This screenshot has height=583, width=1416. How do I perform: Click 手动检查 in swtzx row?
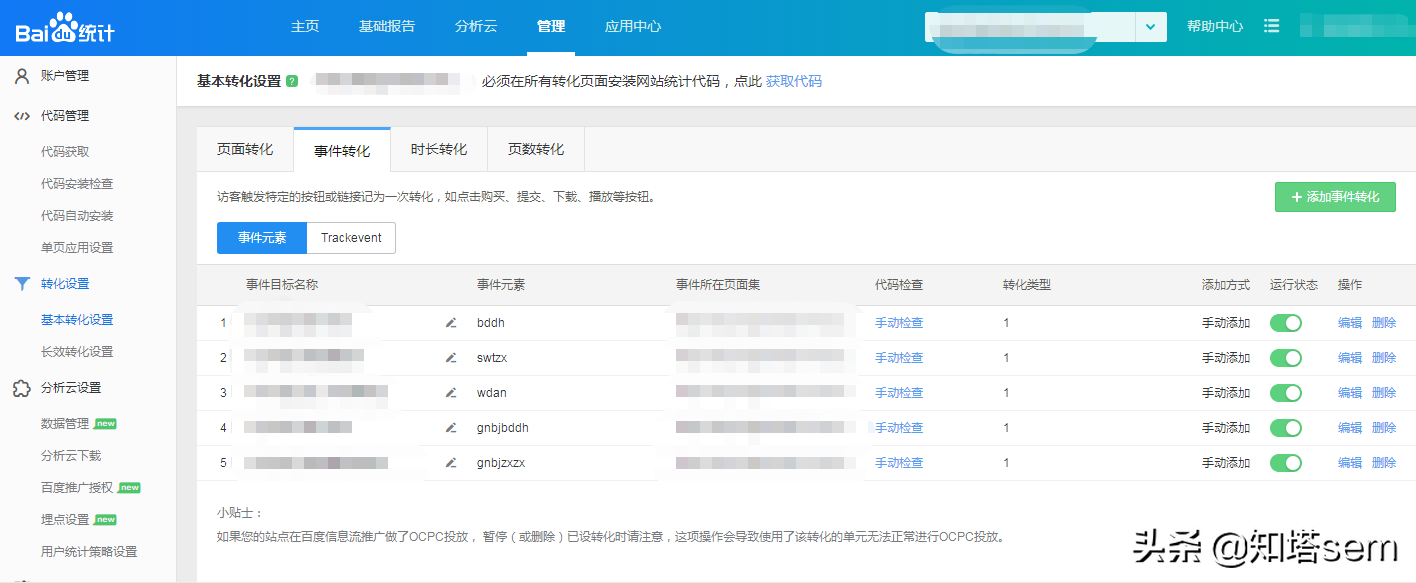coord(899,358)
